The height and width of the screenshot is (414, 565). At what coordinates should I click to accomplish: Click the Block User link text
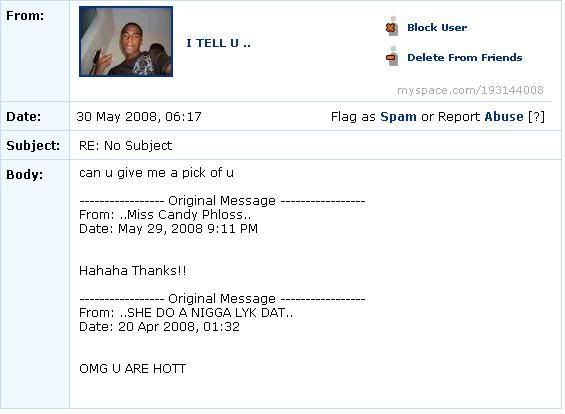437,27
